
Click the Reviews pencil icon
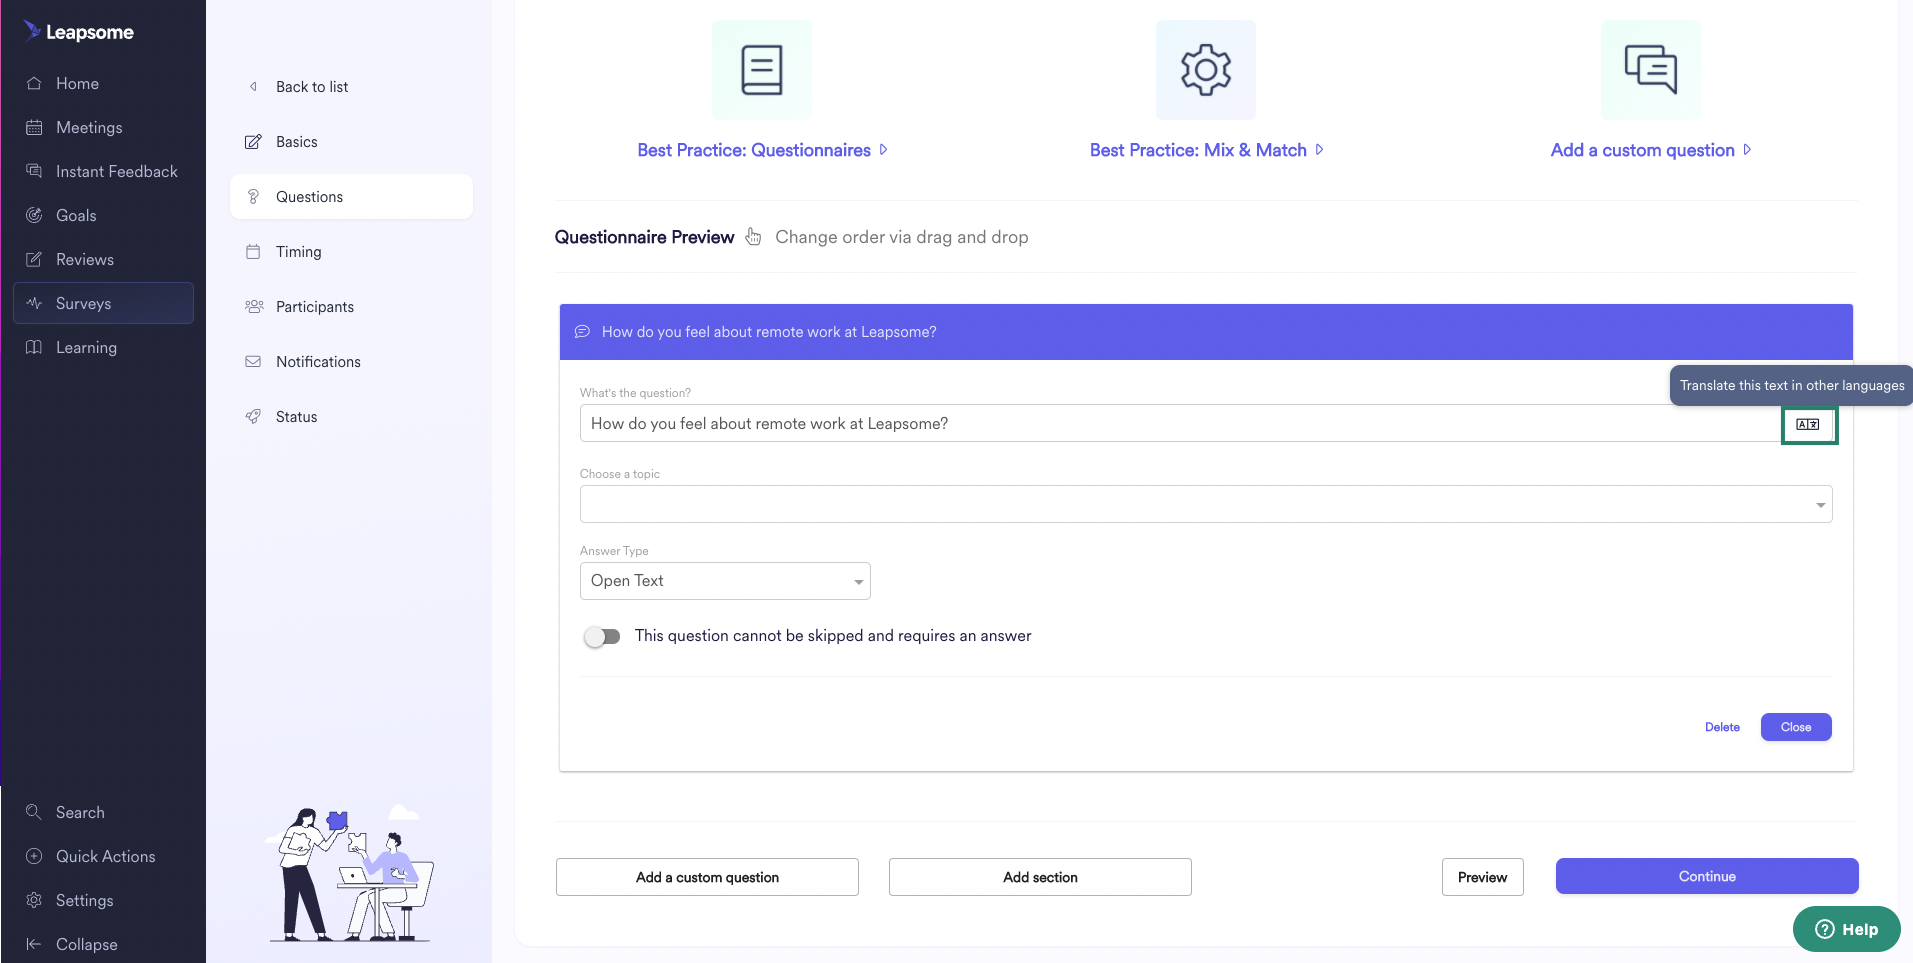click(34, 259)
